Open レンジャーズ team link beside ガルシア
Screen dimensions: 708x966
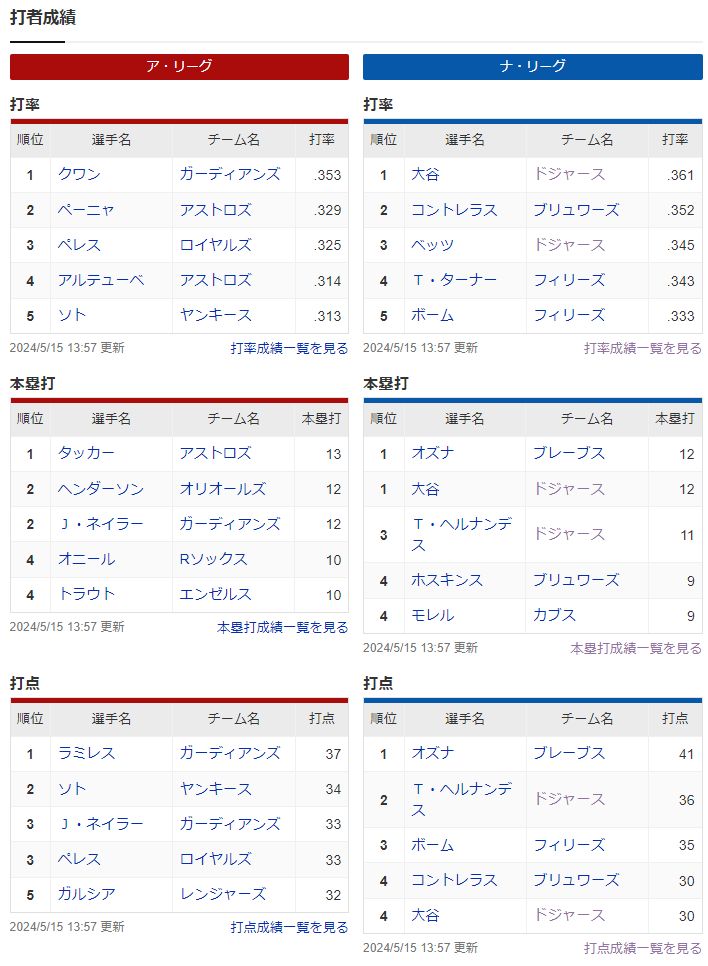[222, 894]
